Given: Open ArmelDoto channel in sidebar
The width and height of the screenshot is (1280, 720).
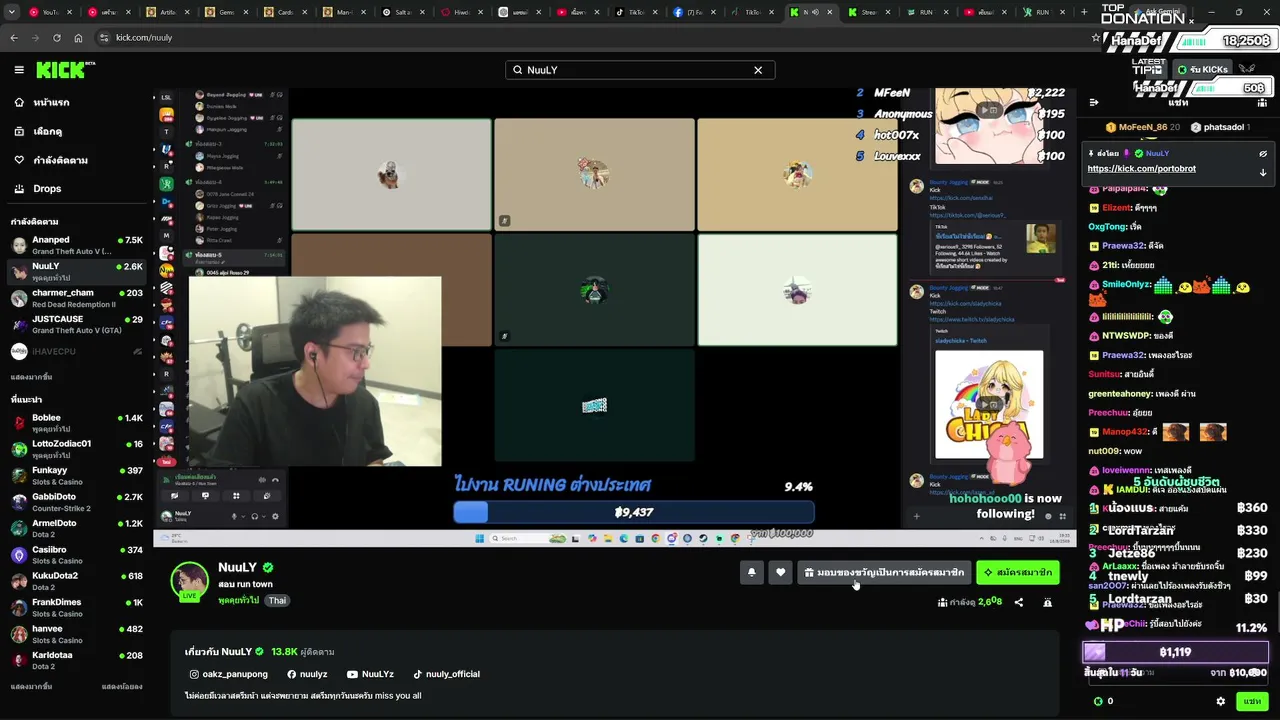Looking at the screenshot, I should [77, 528].
